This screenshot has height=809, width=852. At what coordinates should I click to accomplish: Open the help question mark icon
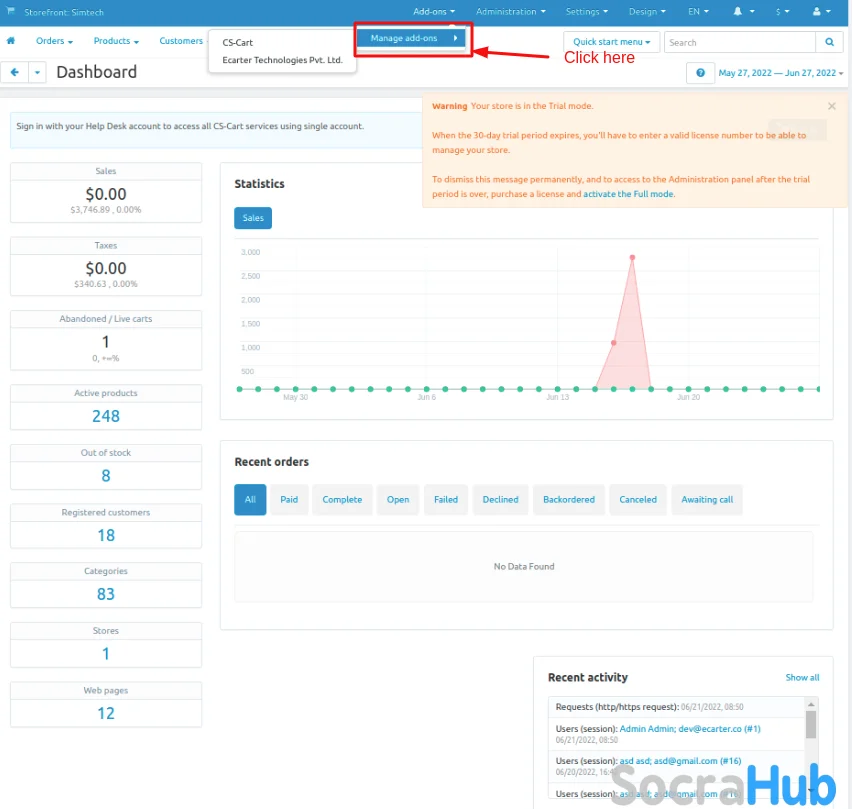click(700, 73)
